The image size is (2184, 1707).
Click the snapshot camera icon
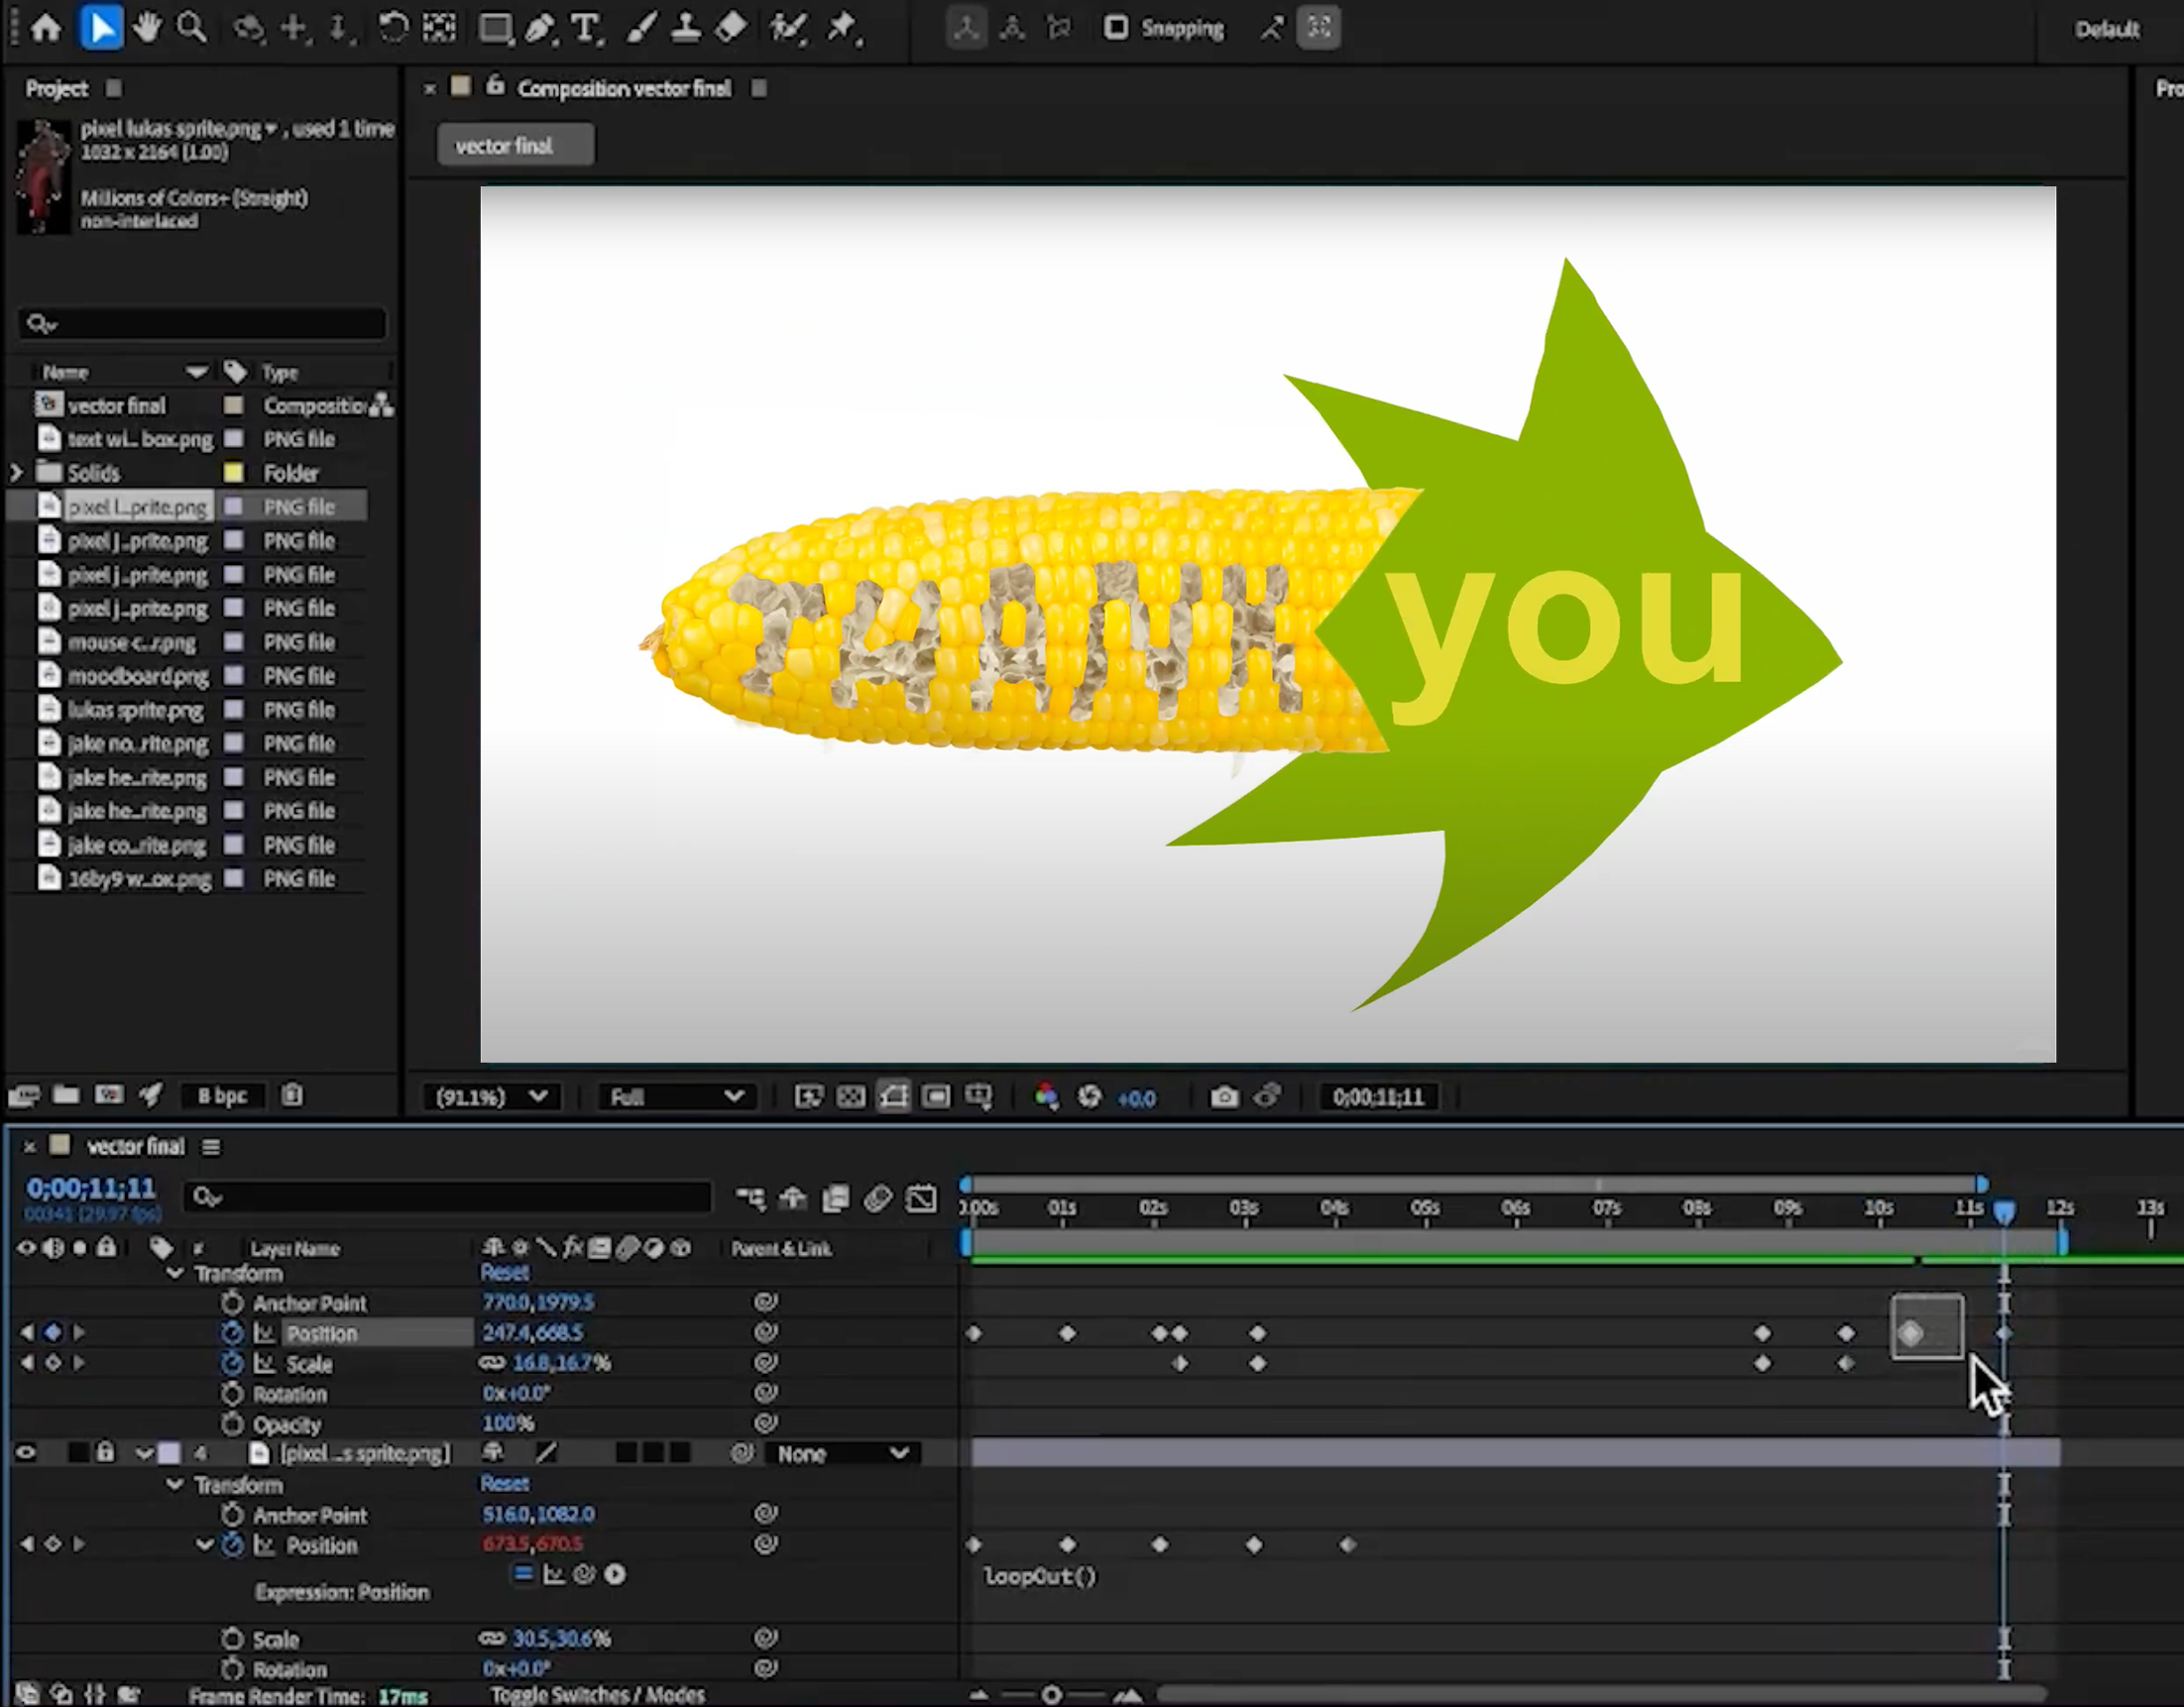click(1224, 1097)
